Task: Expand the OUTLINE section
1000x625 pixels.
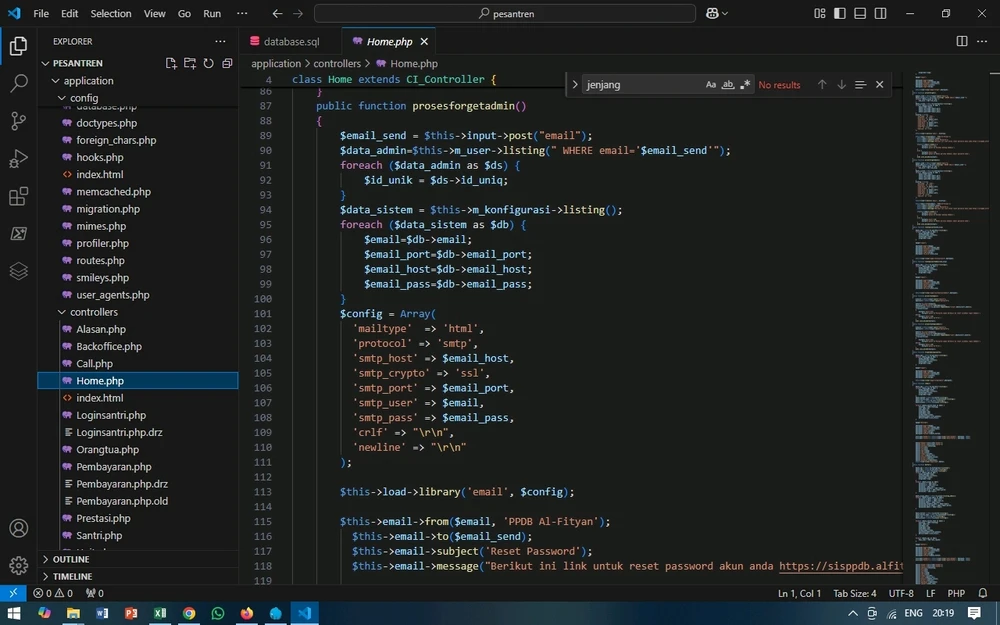Action: point(71,559)
